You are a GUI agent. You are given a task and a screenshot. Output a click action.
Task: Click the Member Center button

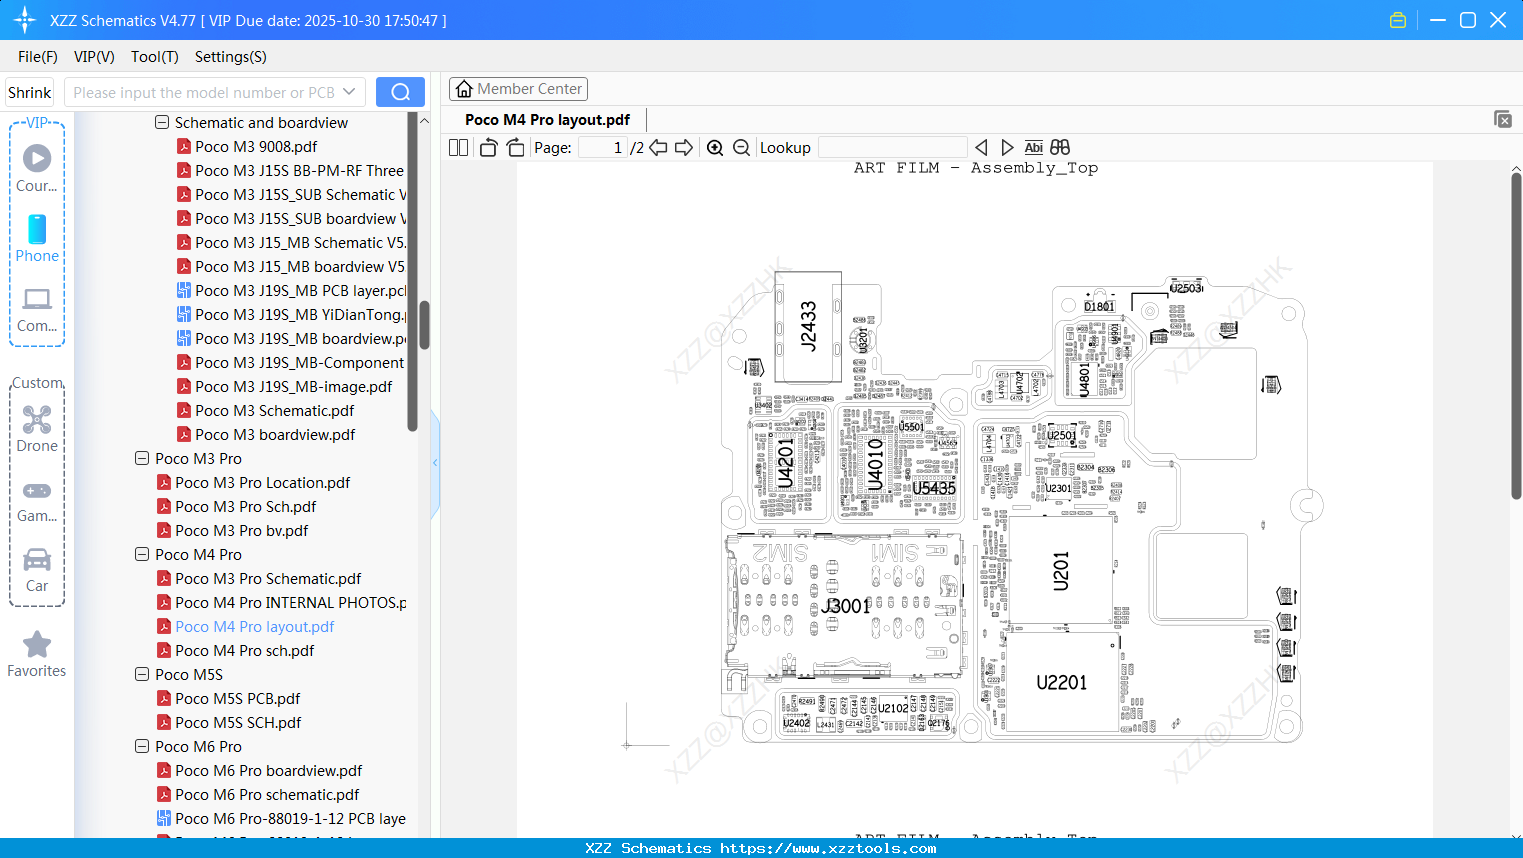tap(518, 88)
